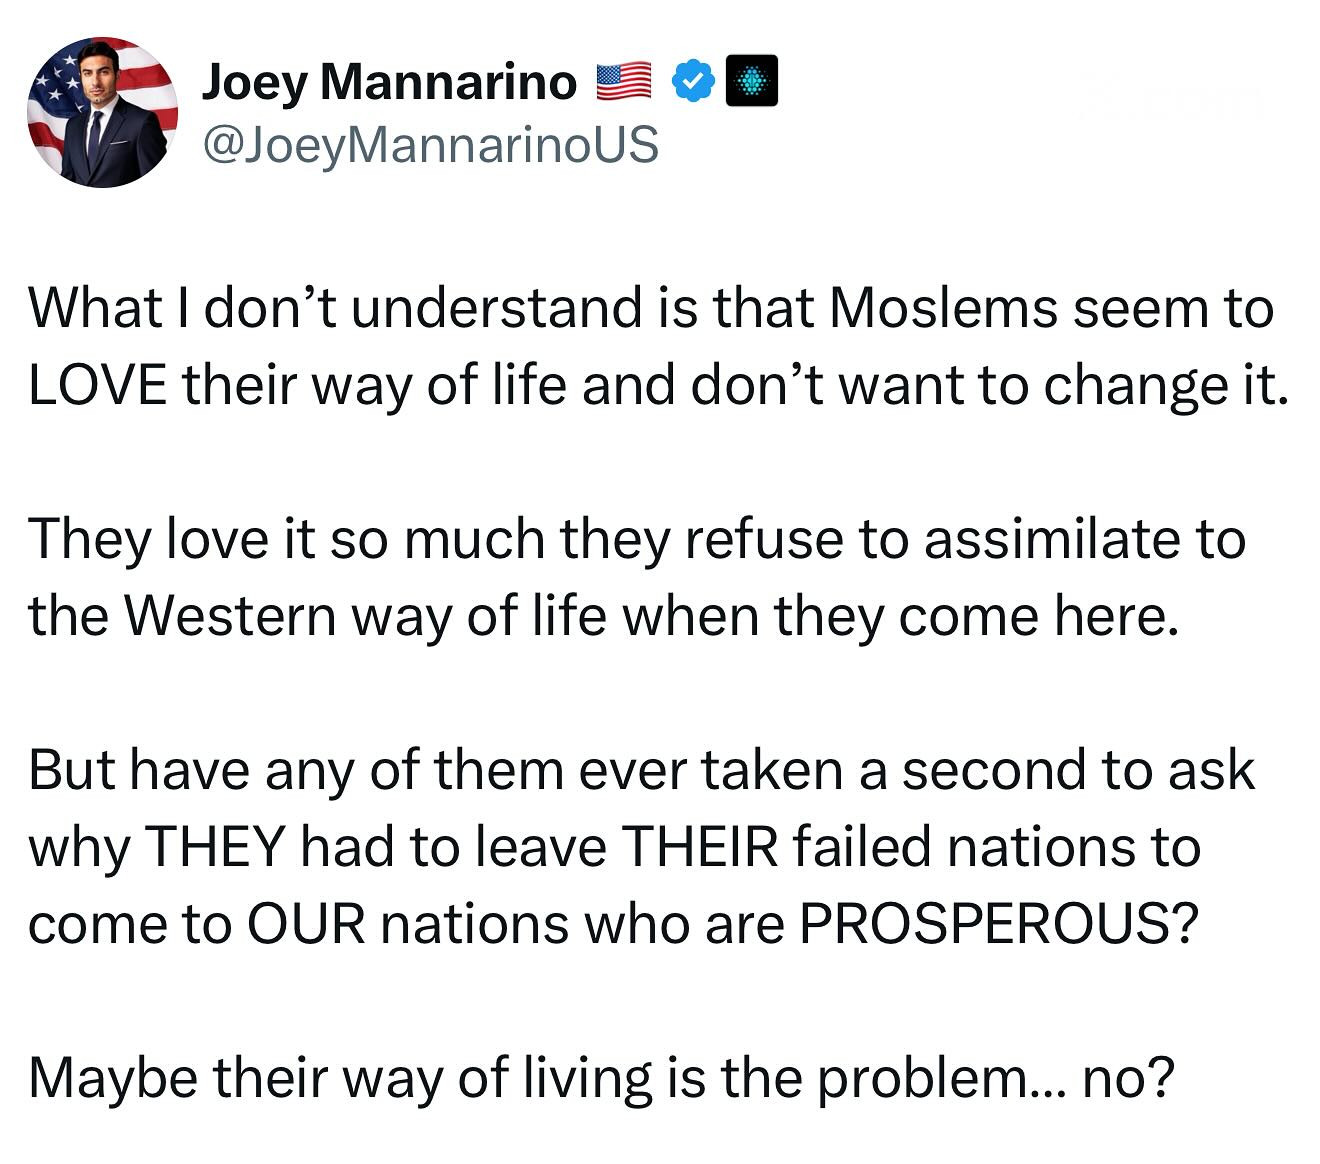Click the line beginning "But have any"
Viewport: 1320px width, 1164px height.
(641, 770)
